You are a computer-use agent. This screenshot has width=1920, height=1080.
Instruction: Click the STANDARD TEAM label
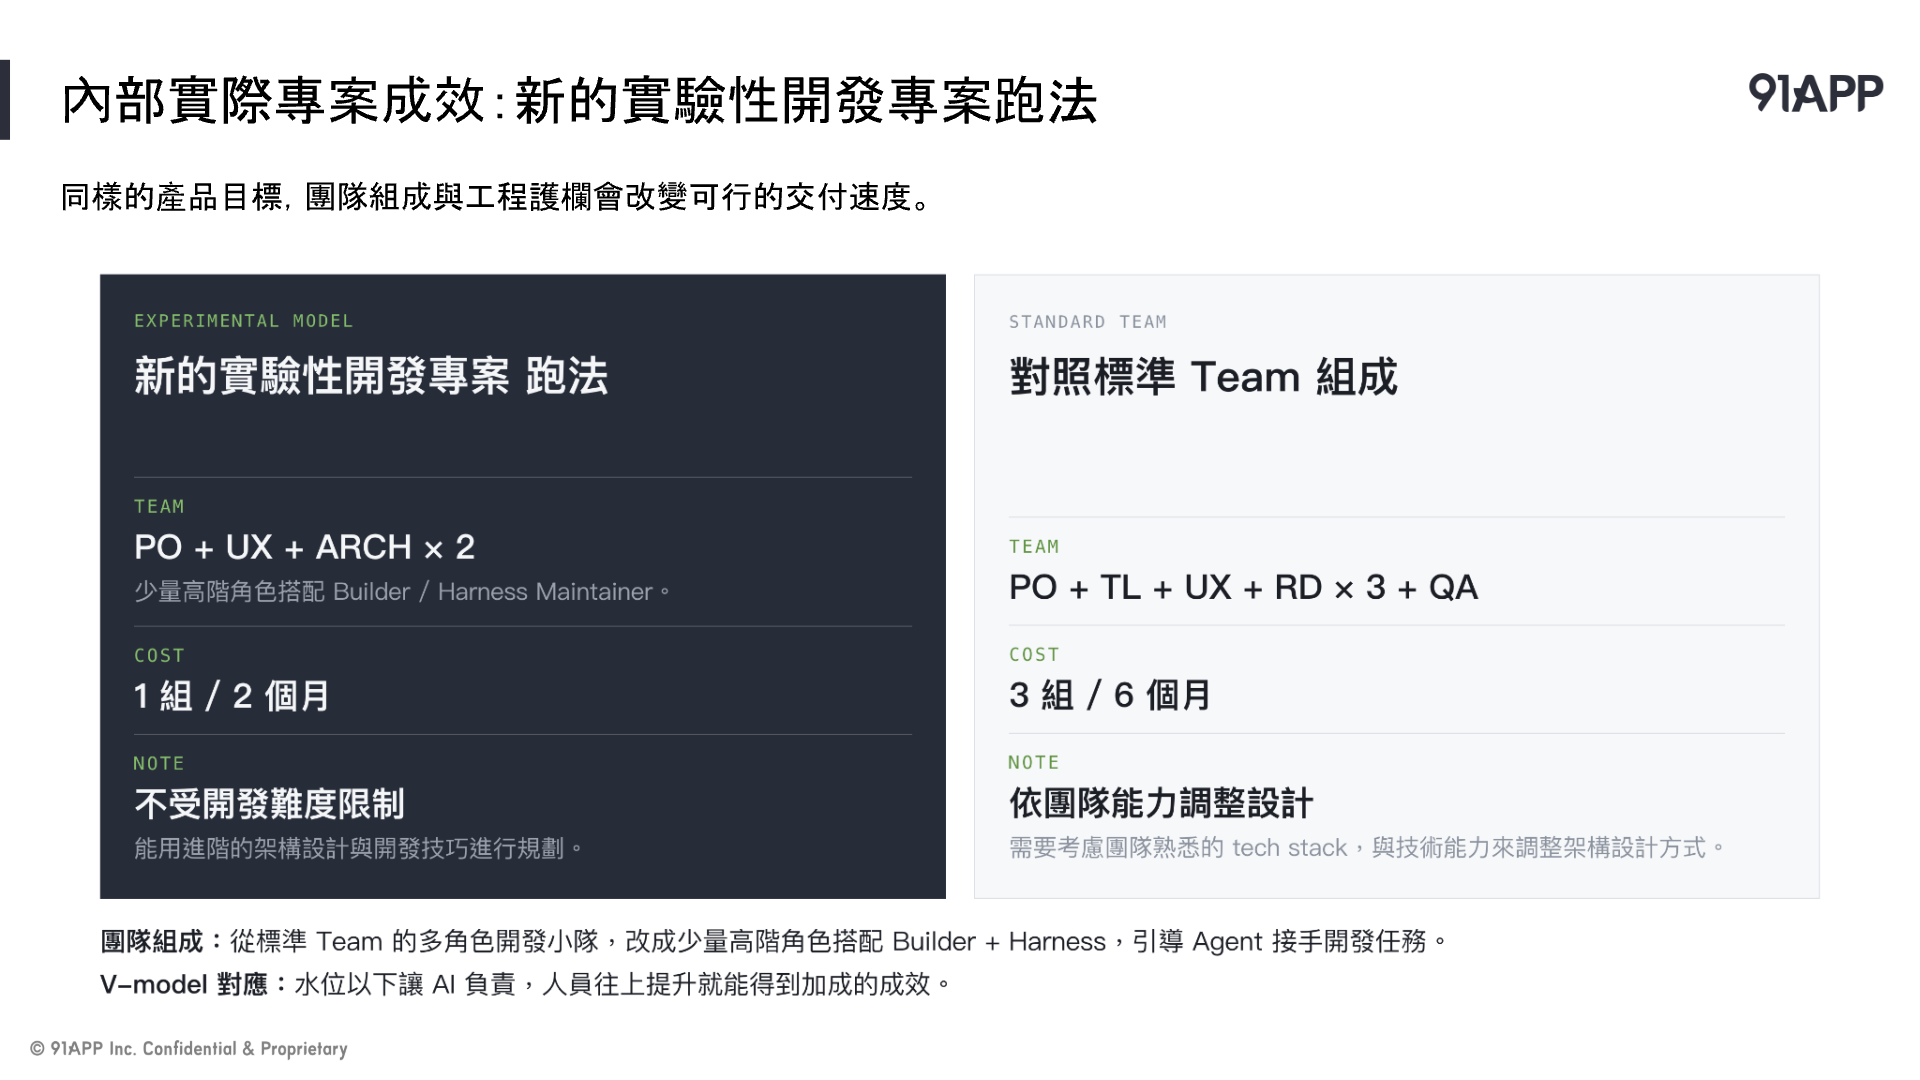coord(1087,322)
